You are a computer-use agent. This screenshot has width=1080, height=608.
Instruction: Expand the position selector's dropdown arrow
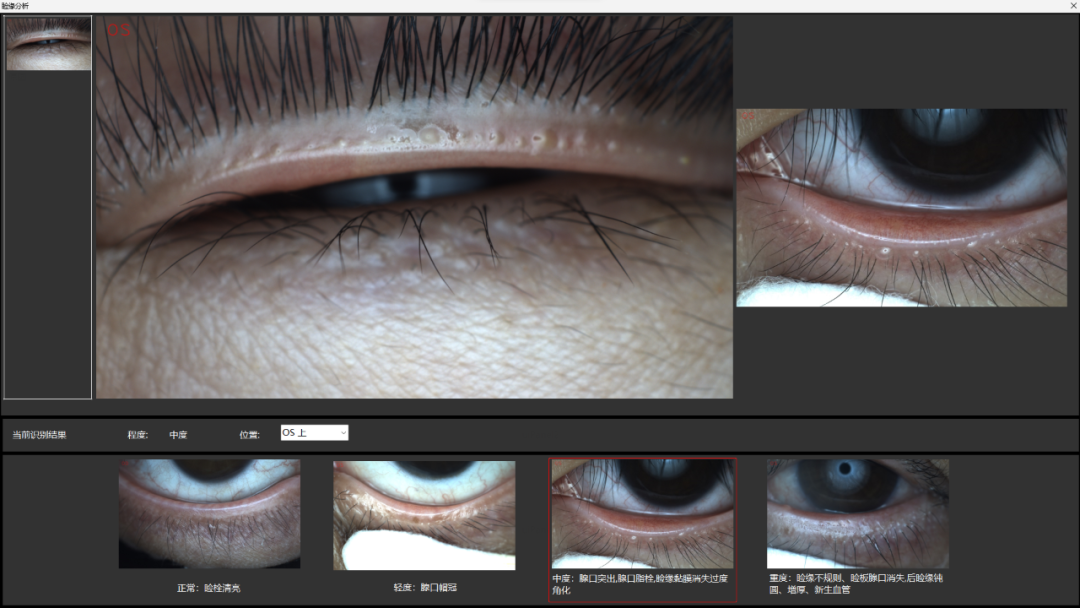pyautogui.click(x=344, y=432)
